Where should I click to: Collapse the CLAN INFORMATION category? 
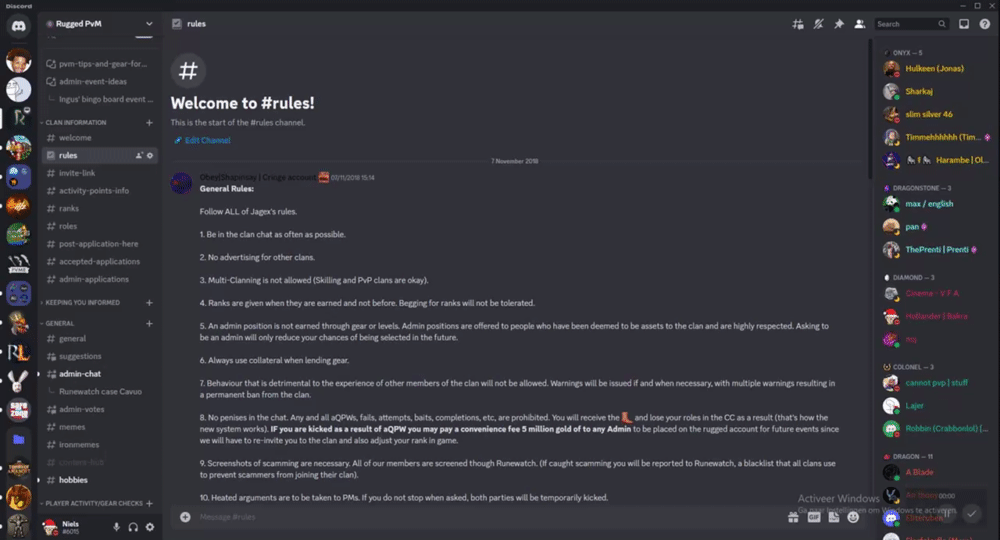(x=75, y=122)
